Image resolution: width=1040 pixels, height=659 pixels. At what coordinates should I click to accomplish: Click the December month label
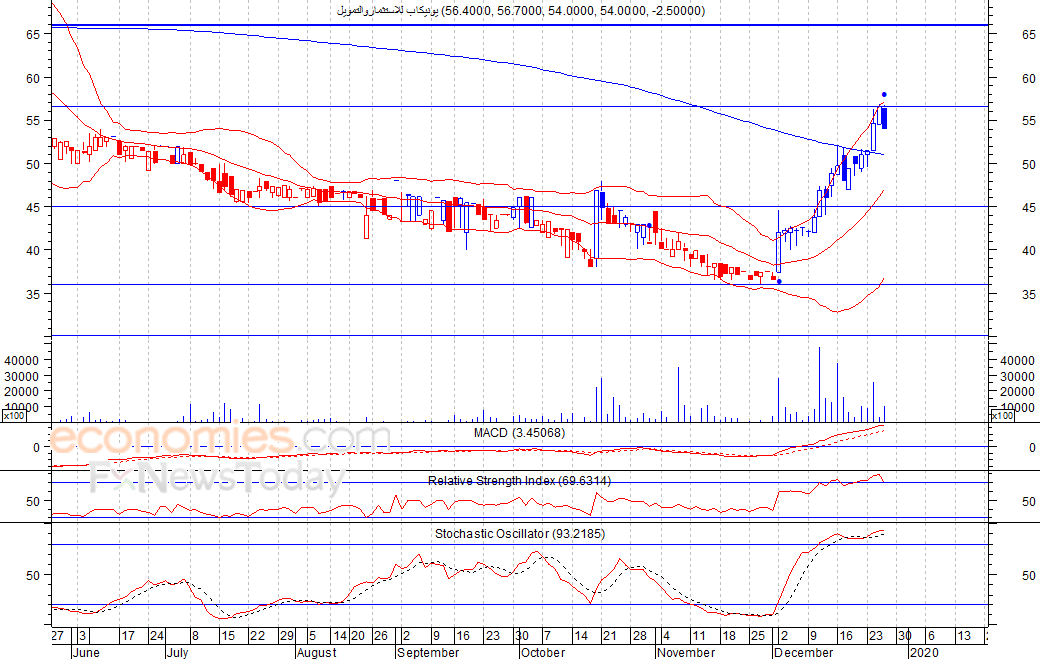pos(803,652)
